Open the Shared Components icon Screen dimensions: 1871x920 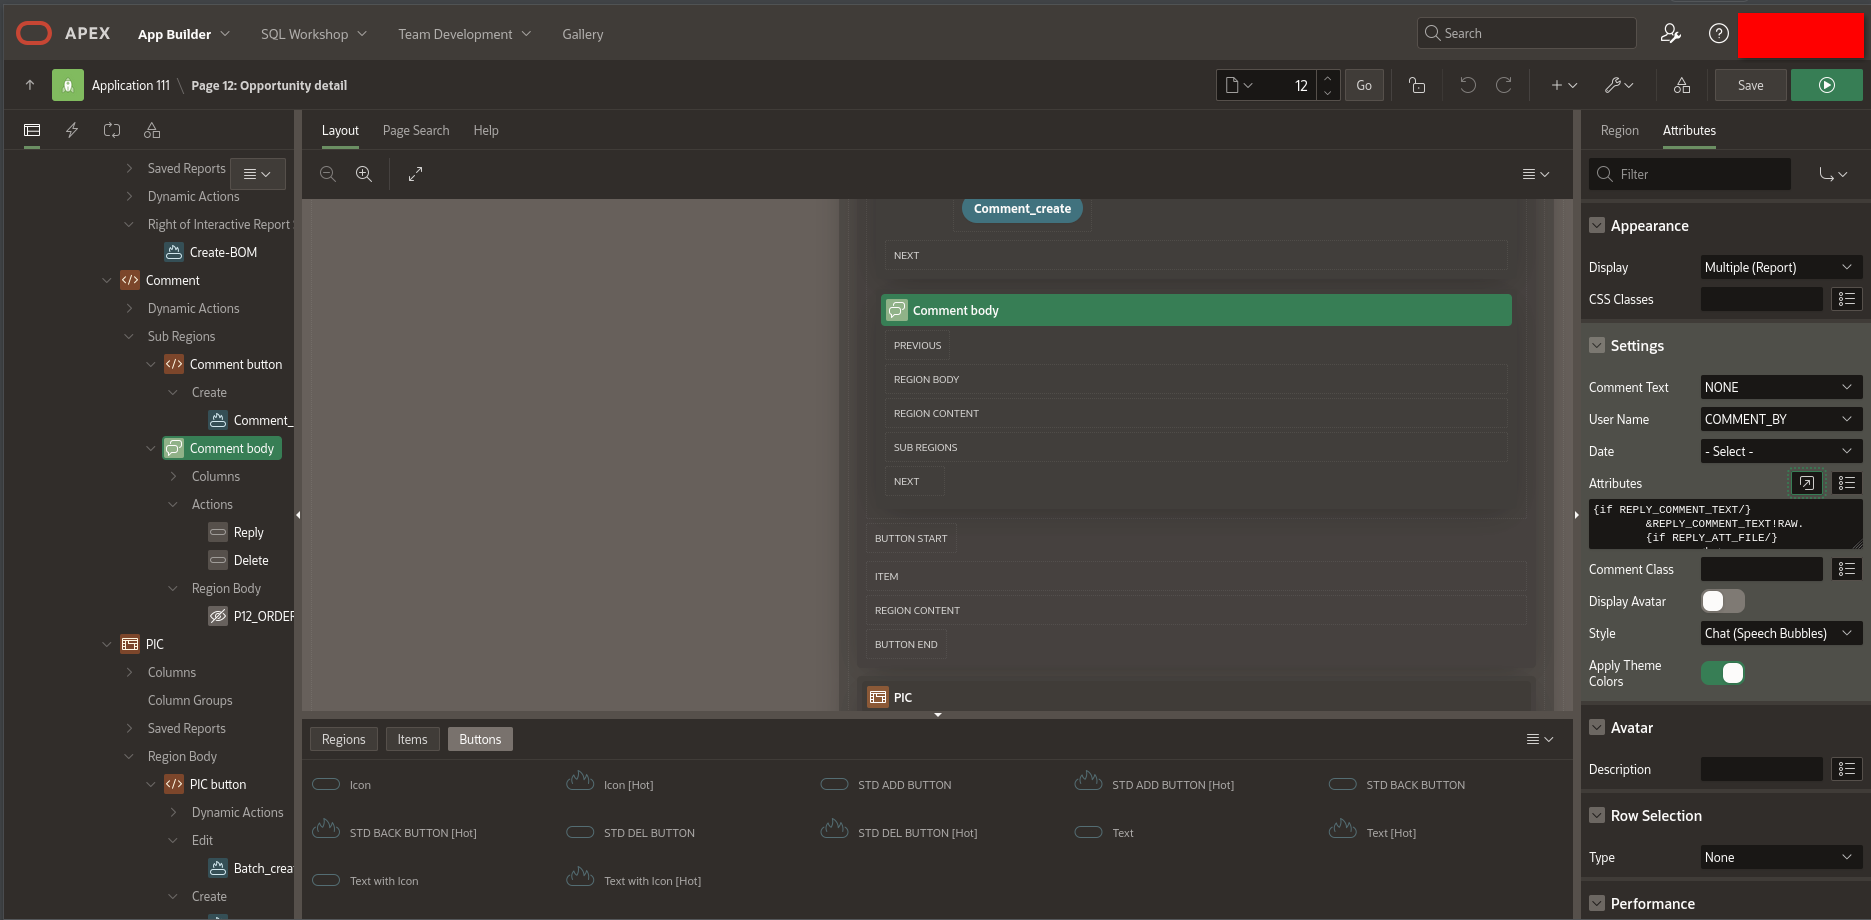(1682, 85)
